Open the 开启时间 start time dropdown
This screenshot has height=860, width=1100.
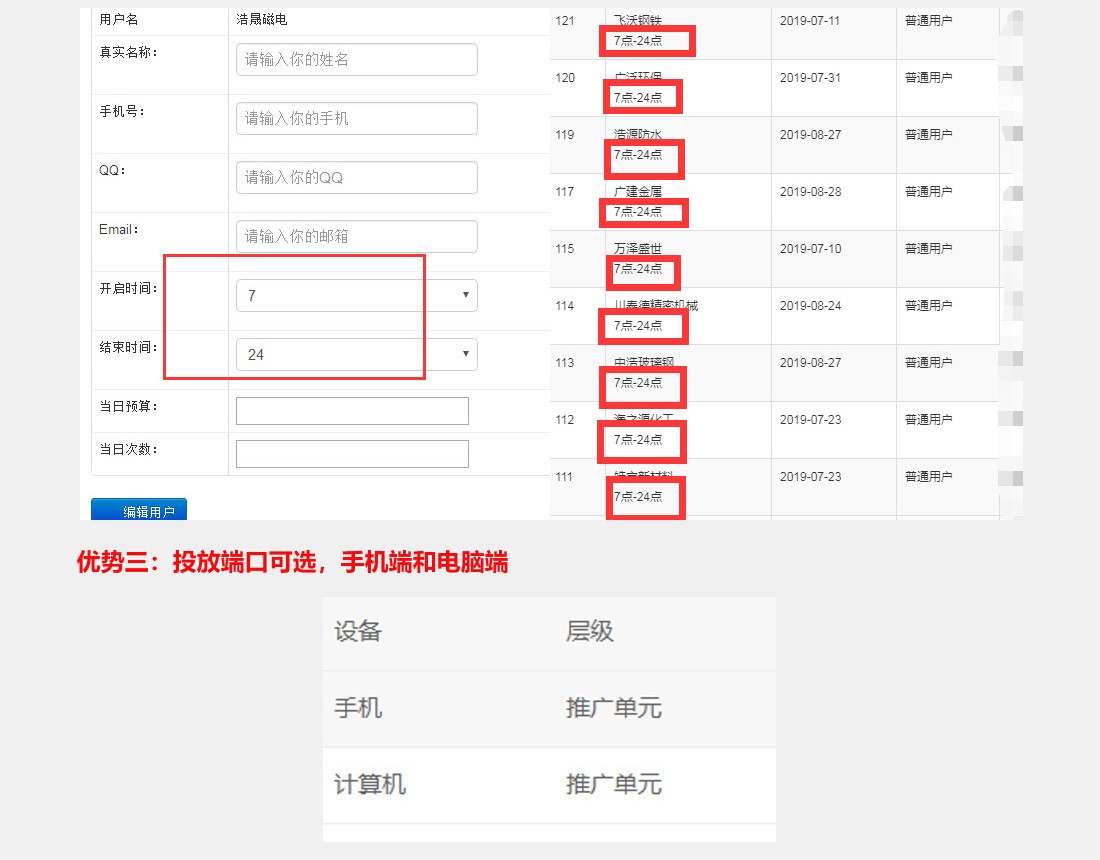(x=356, y=296)
